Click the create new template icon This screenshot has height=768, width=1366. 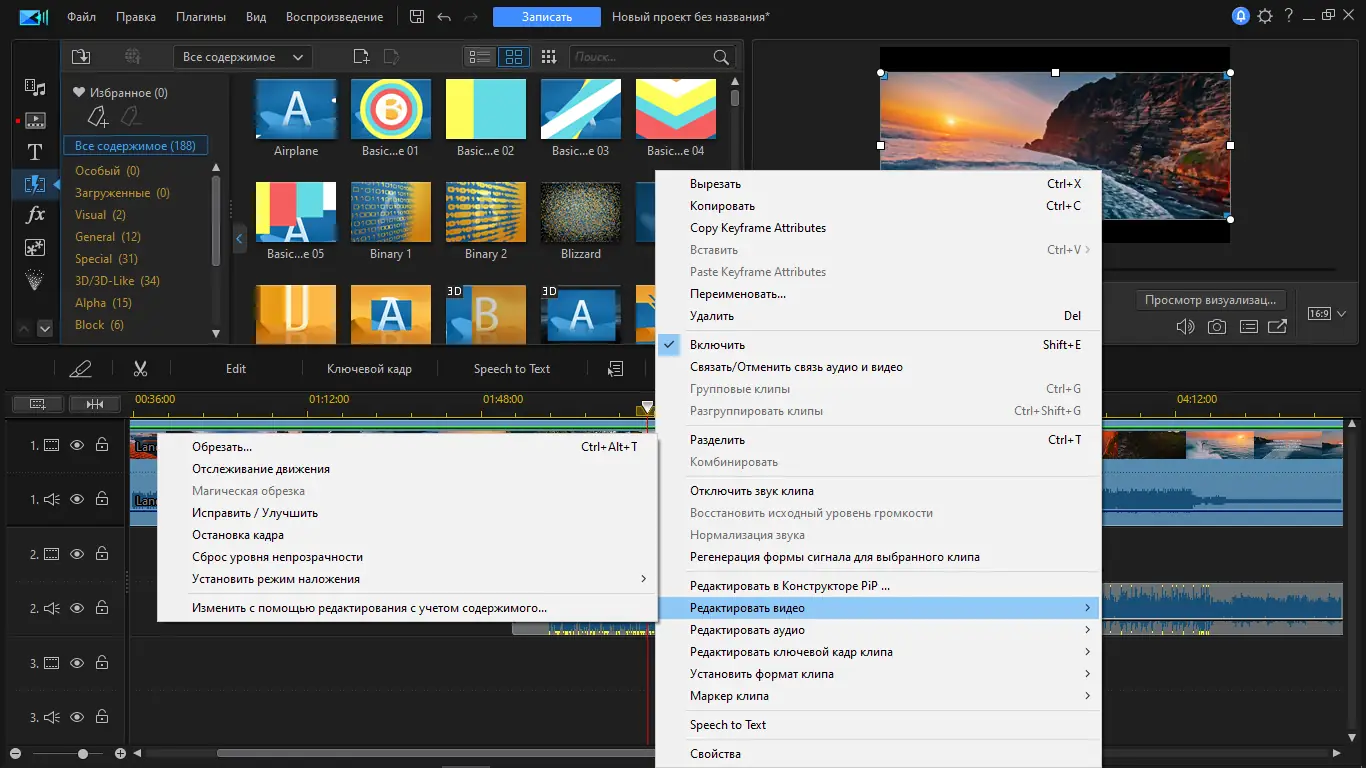click(362, 57)
